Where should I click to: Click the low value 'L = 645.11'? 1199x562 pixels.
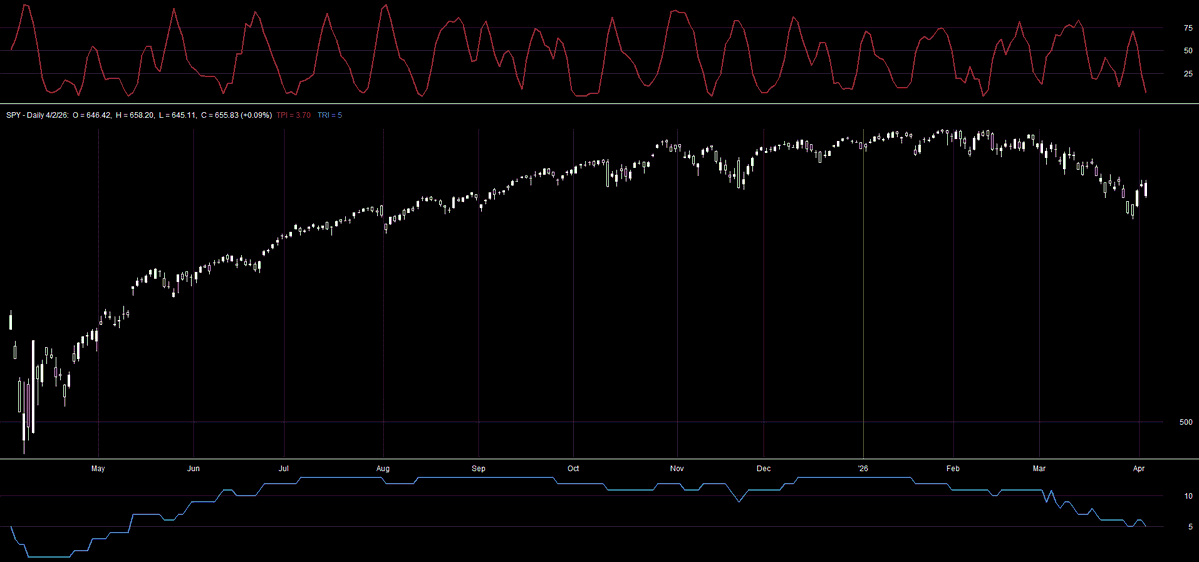[177, 115]
